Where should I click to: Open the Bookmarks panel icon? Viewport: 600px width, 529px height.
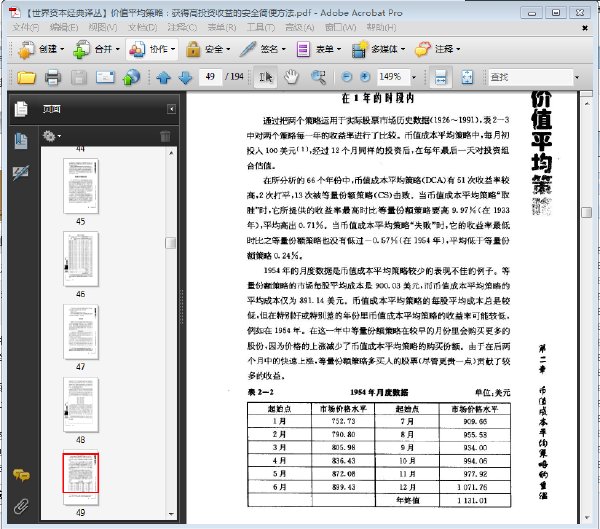(21, 142)
